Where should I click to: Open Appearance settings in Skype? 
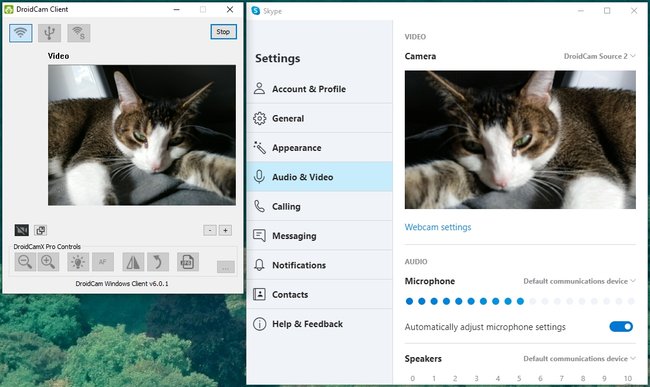(x=320, y=148)
